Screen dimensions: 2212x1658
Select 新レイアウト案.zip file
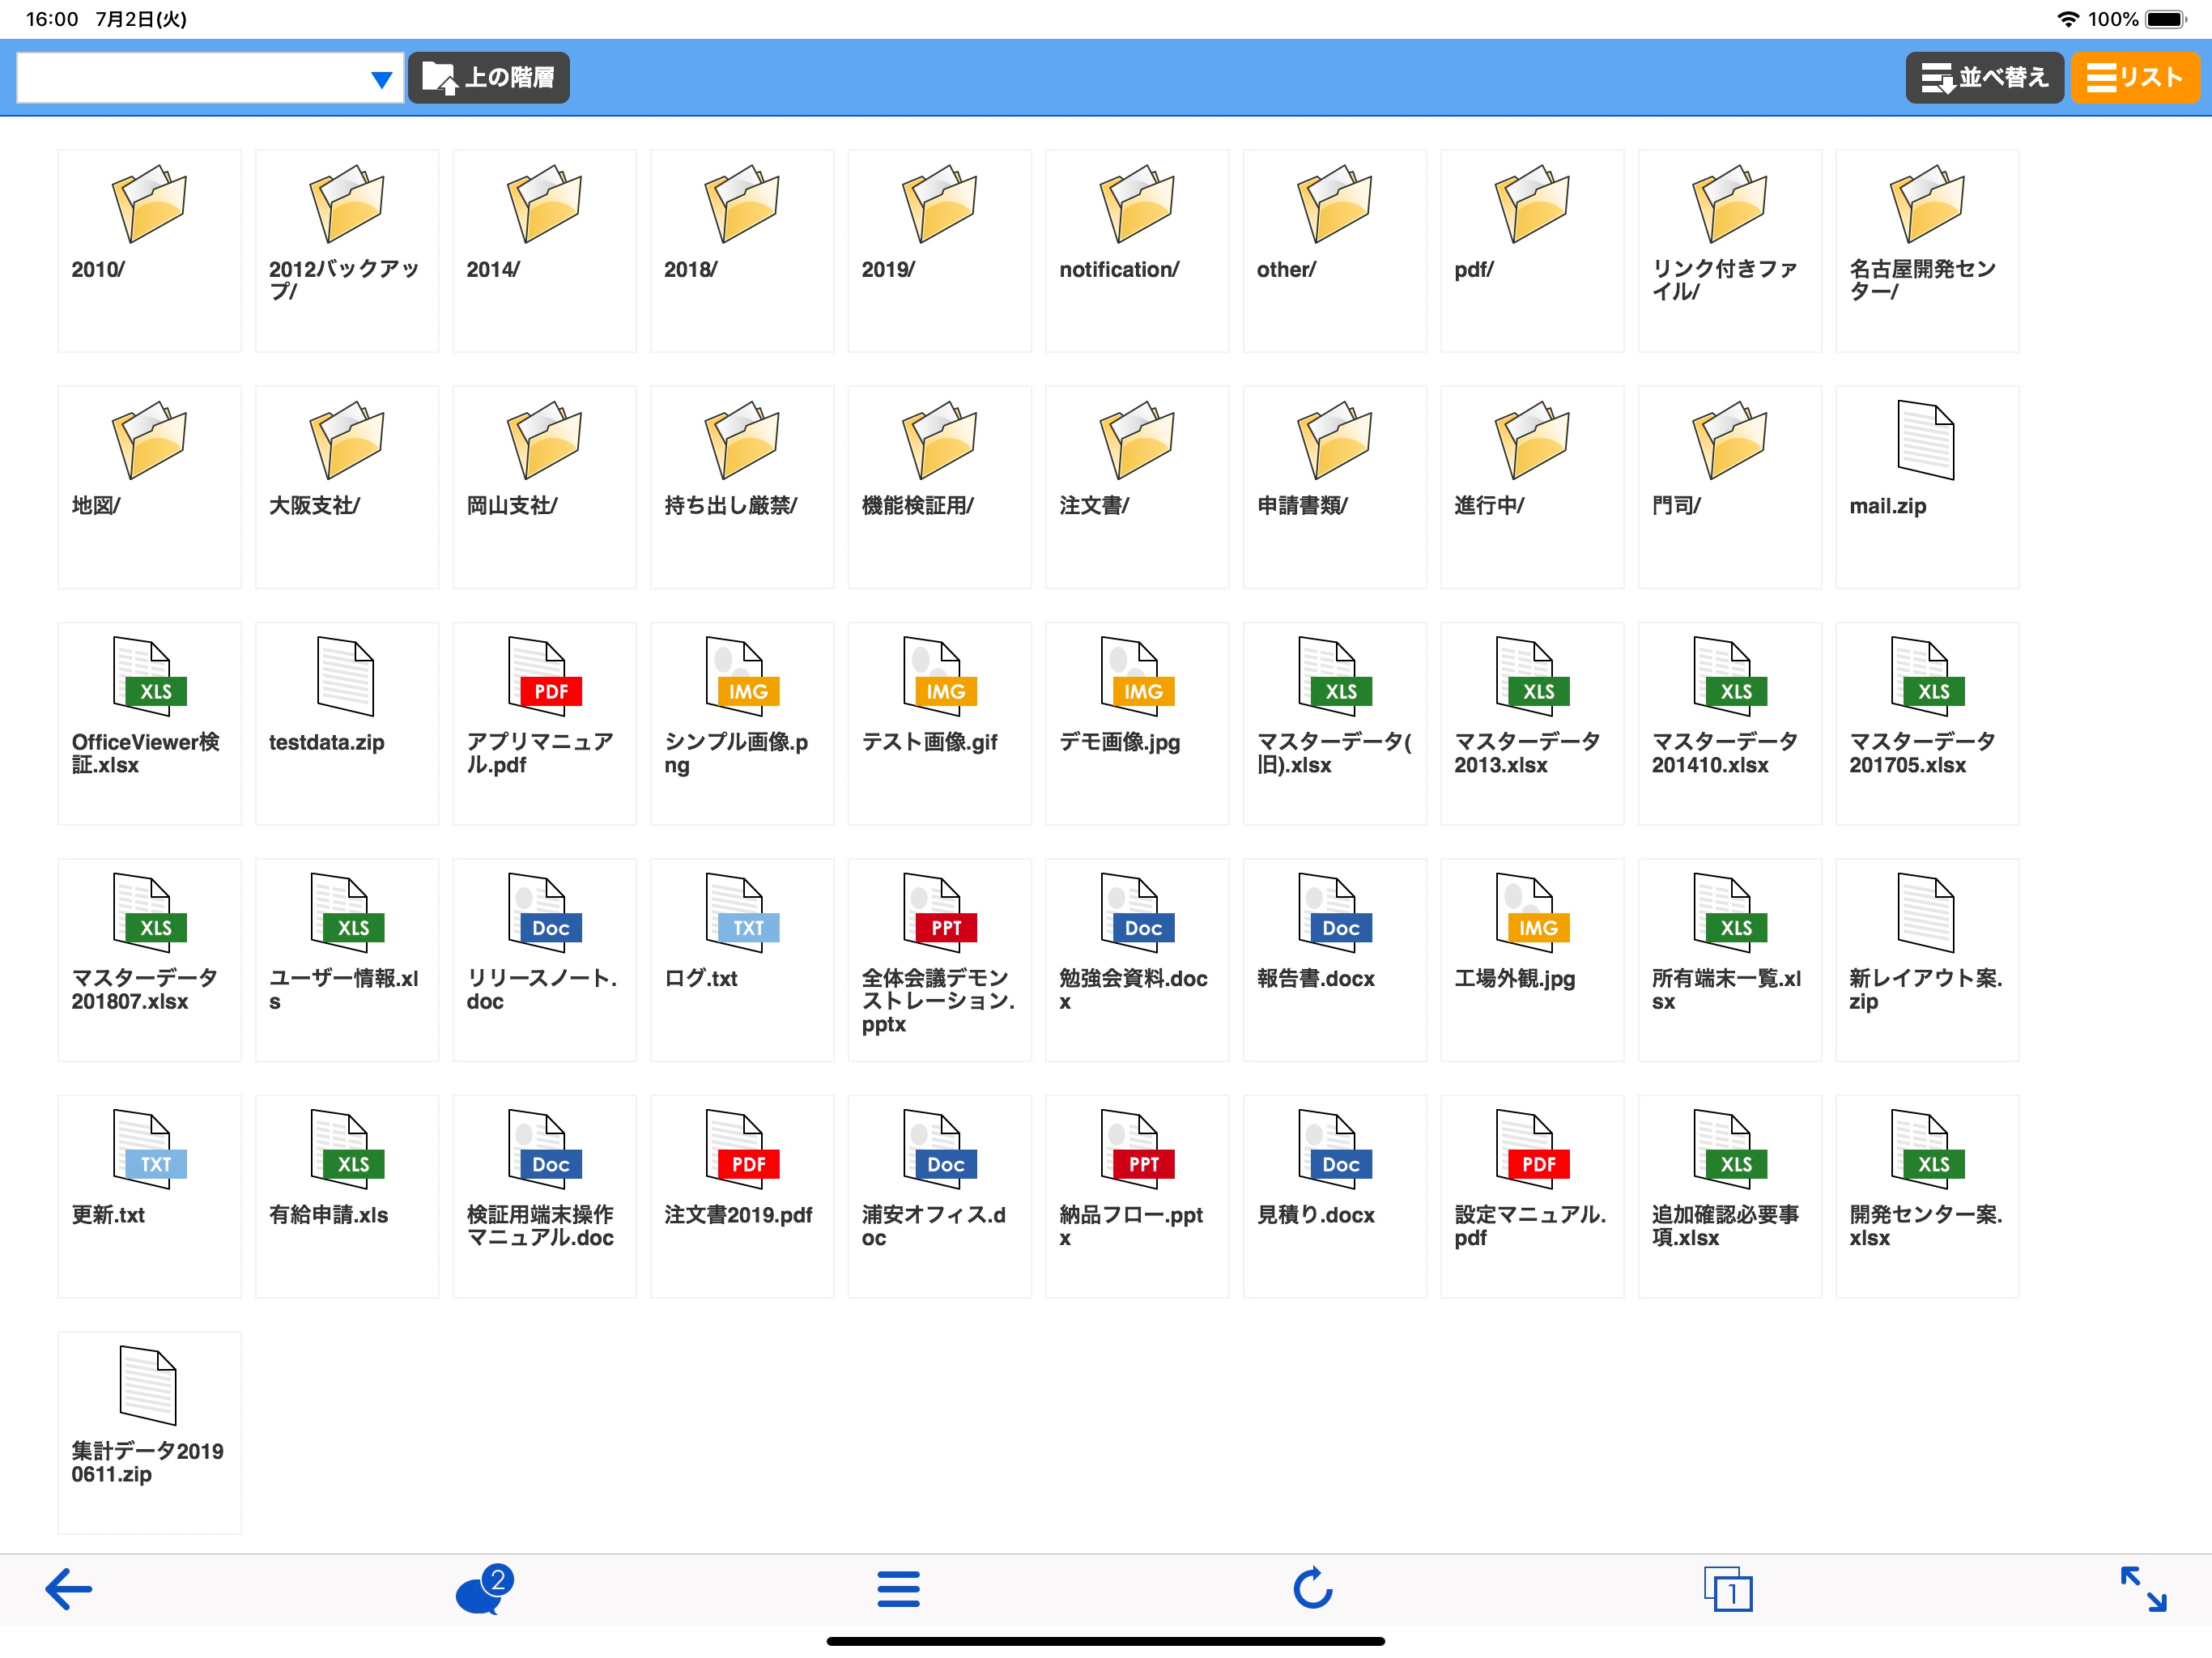click(1927, 960)
